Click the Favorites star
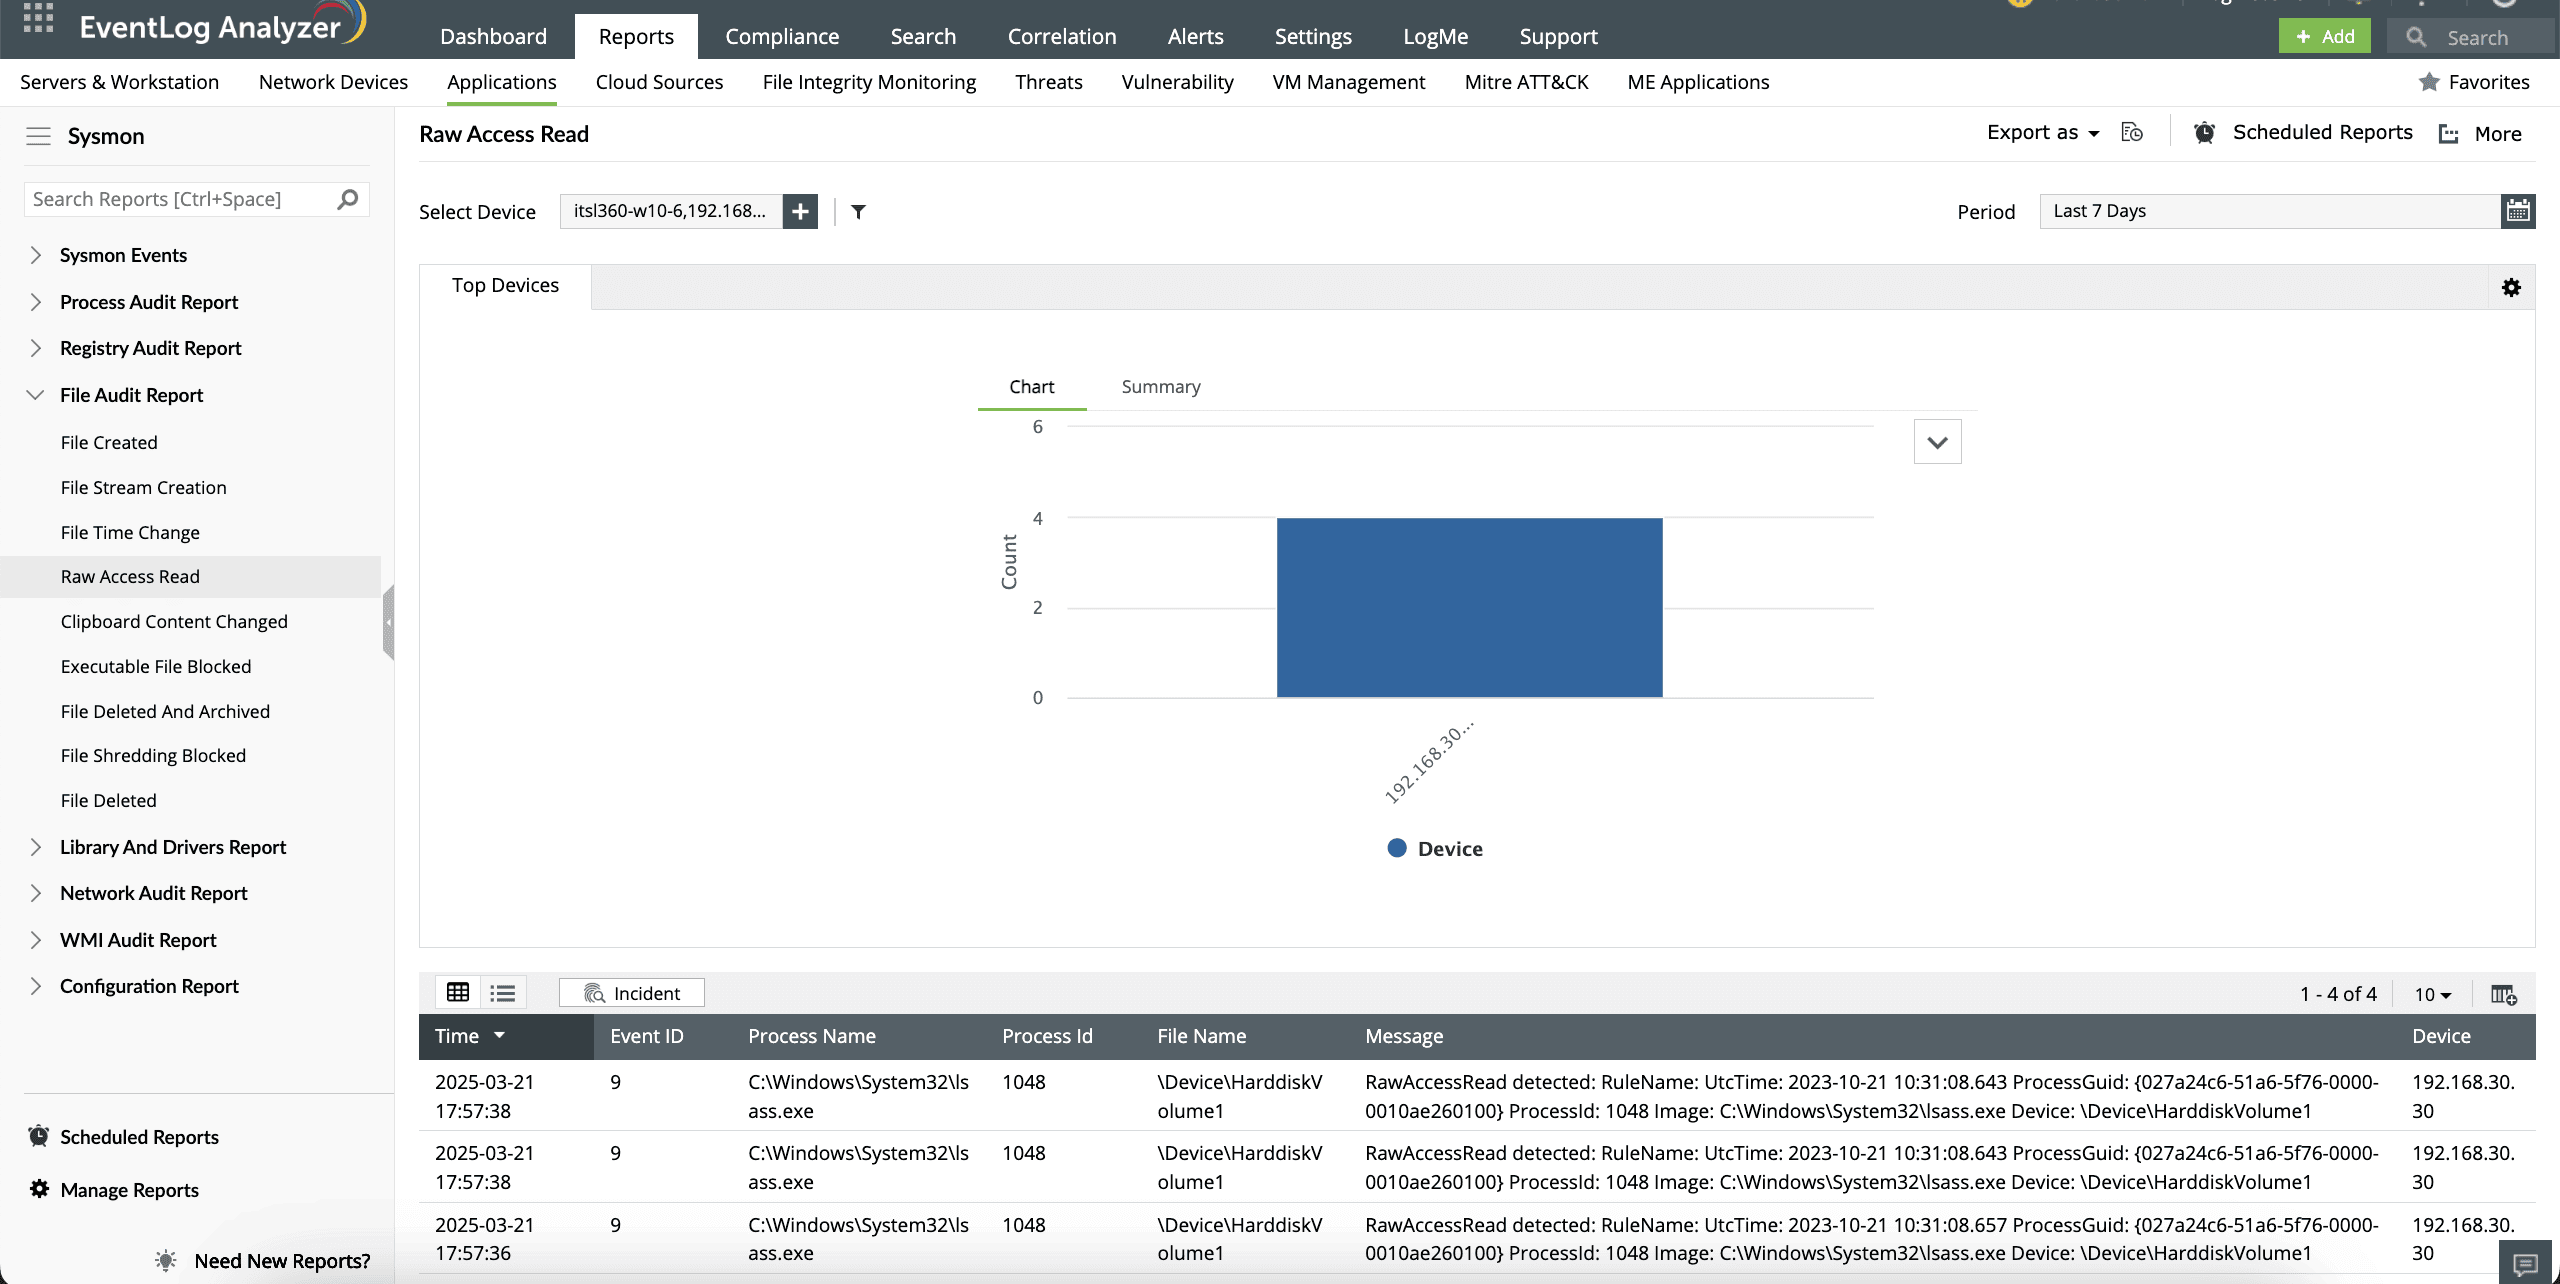This screenshot has width=2560, height=1284. (2428, 82)
